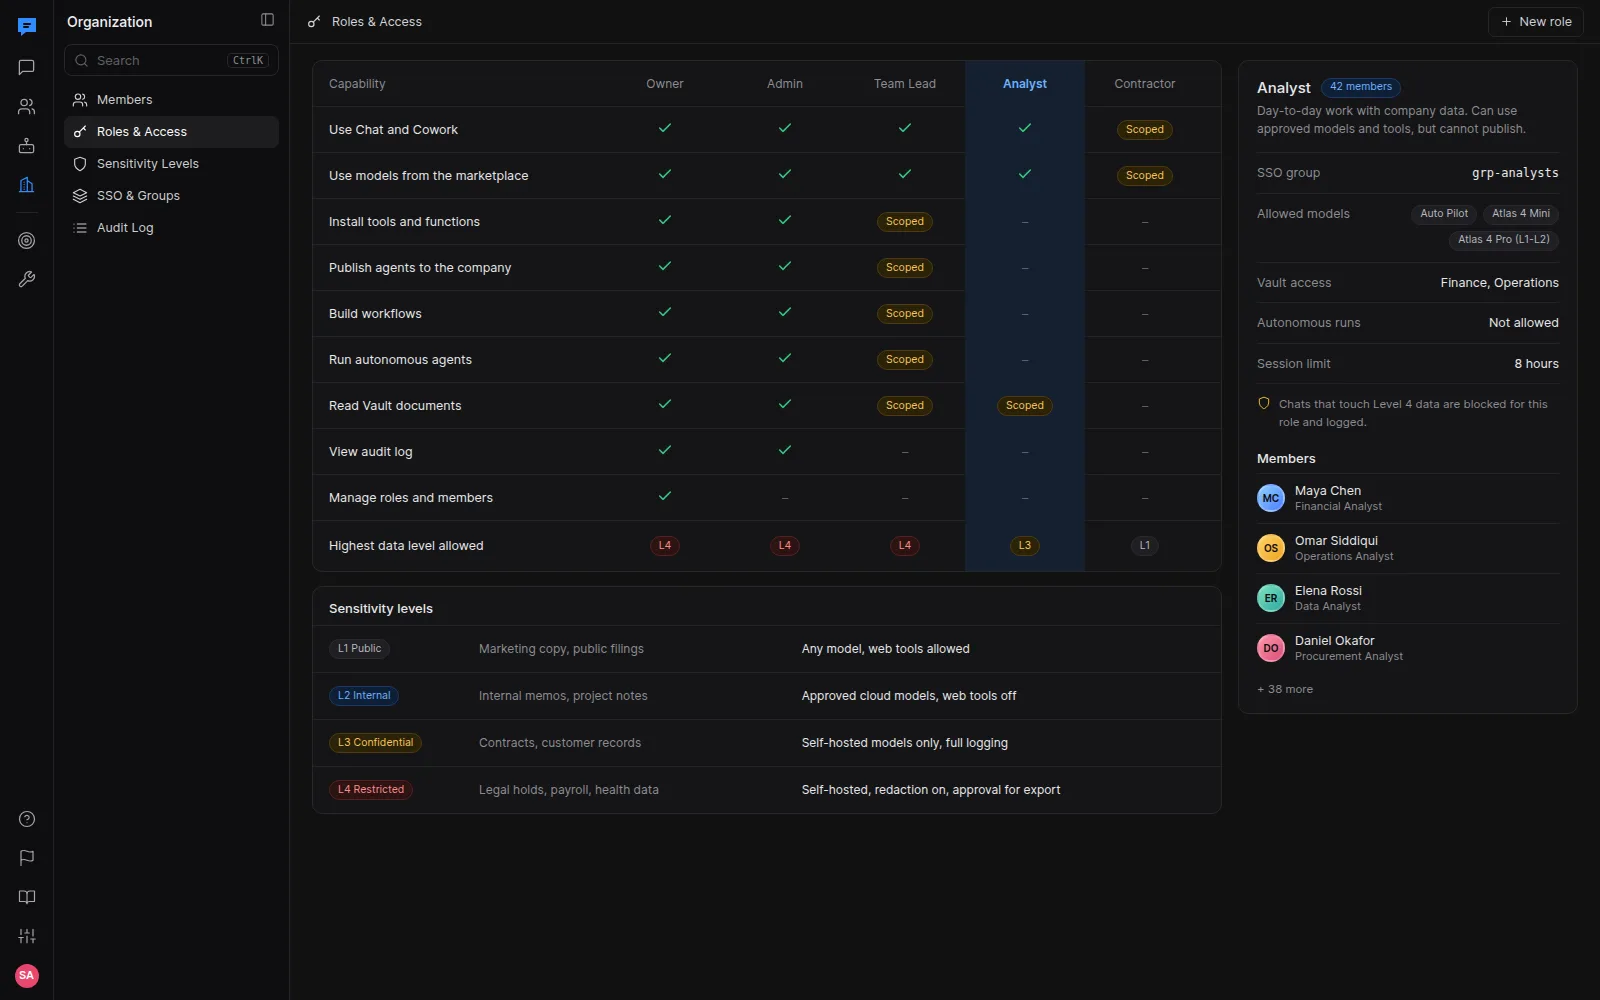Click Team Lead's Scoped badge for Build workflows

point(905,314)
